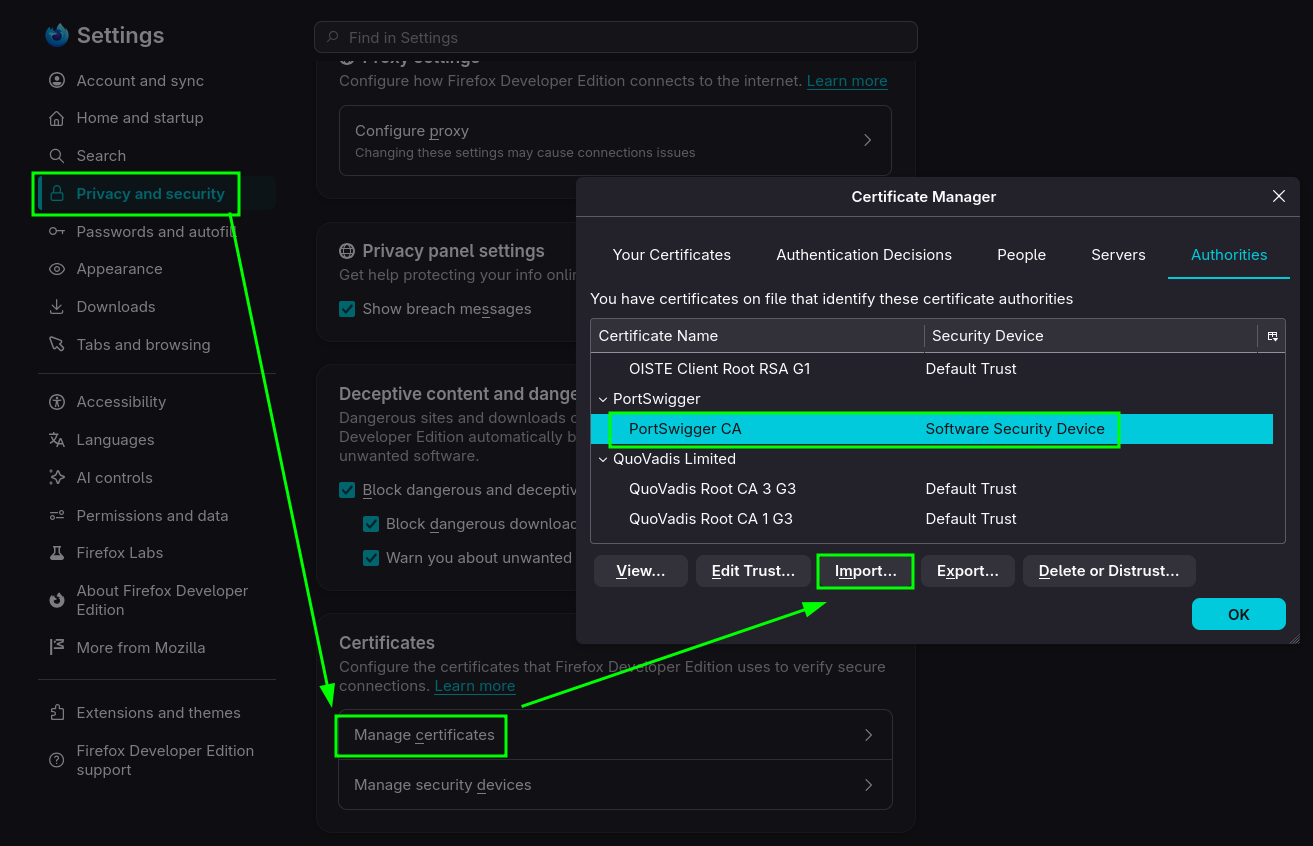1313x846 pixels.
Task: Toggle Block dangerous and deceptive content checkbox
Action: 347,490
